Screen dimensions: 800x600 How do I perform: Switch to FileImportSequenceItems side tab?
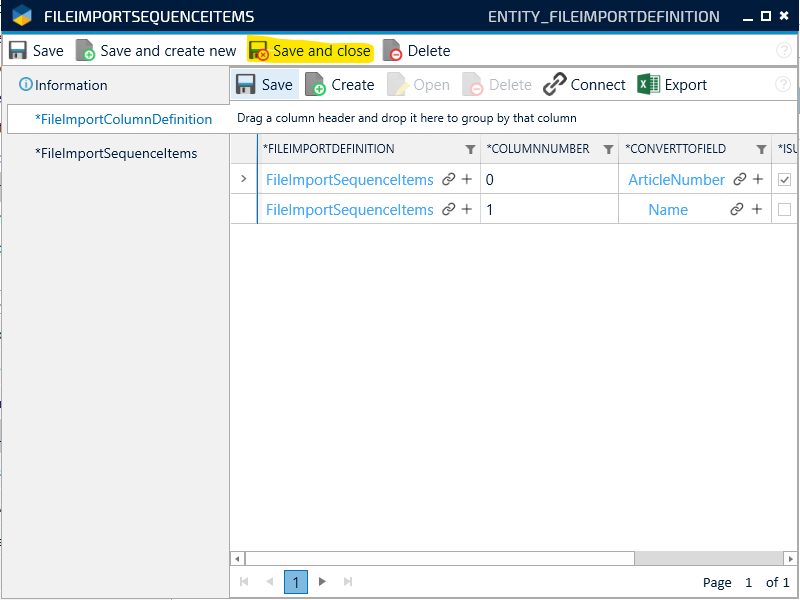[x=116, y=153]
